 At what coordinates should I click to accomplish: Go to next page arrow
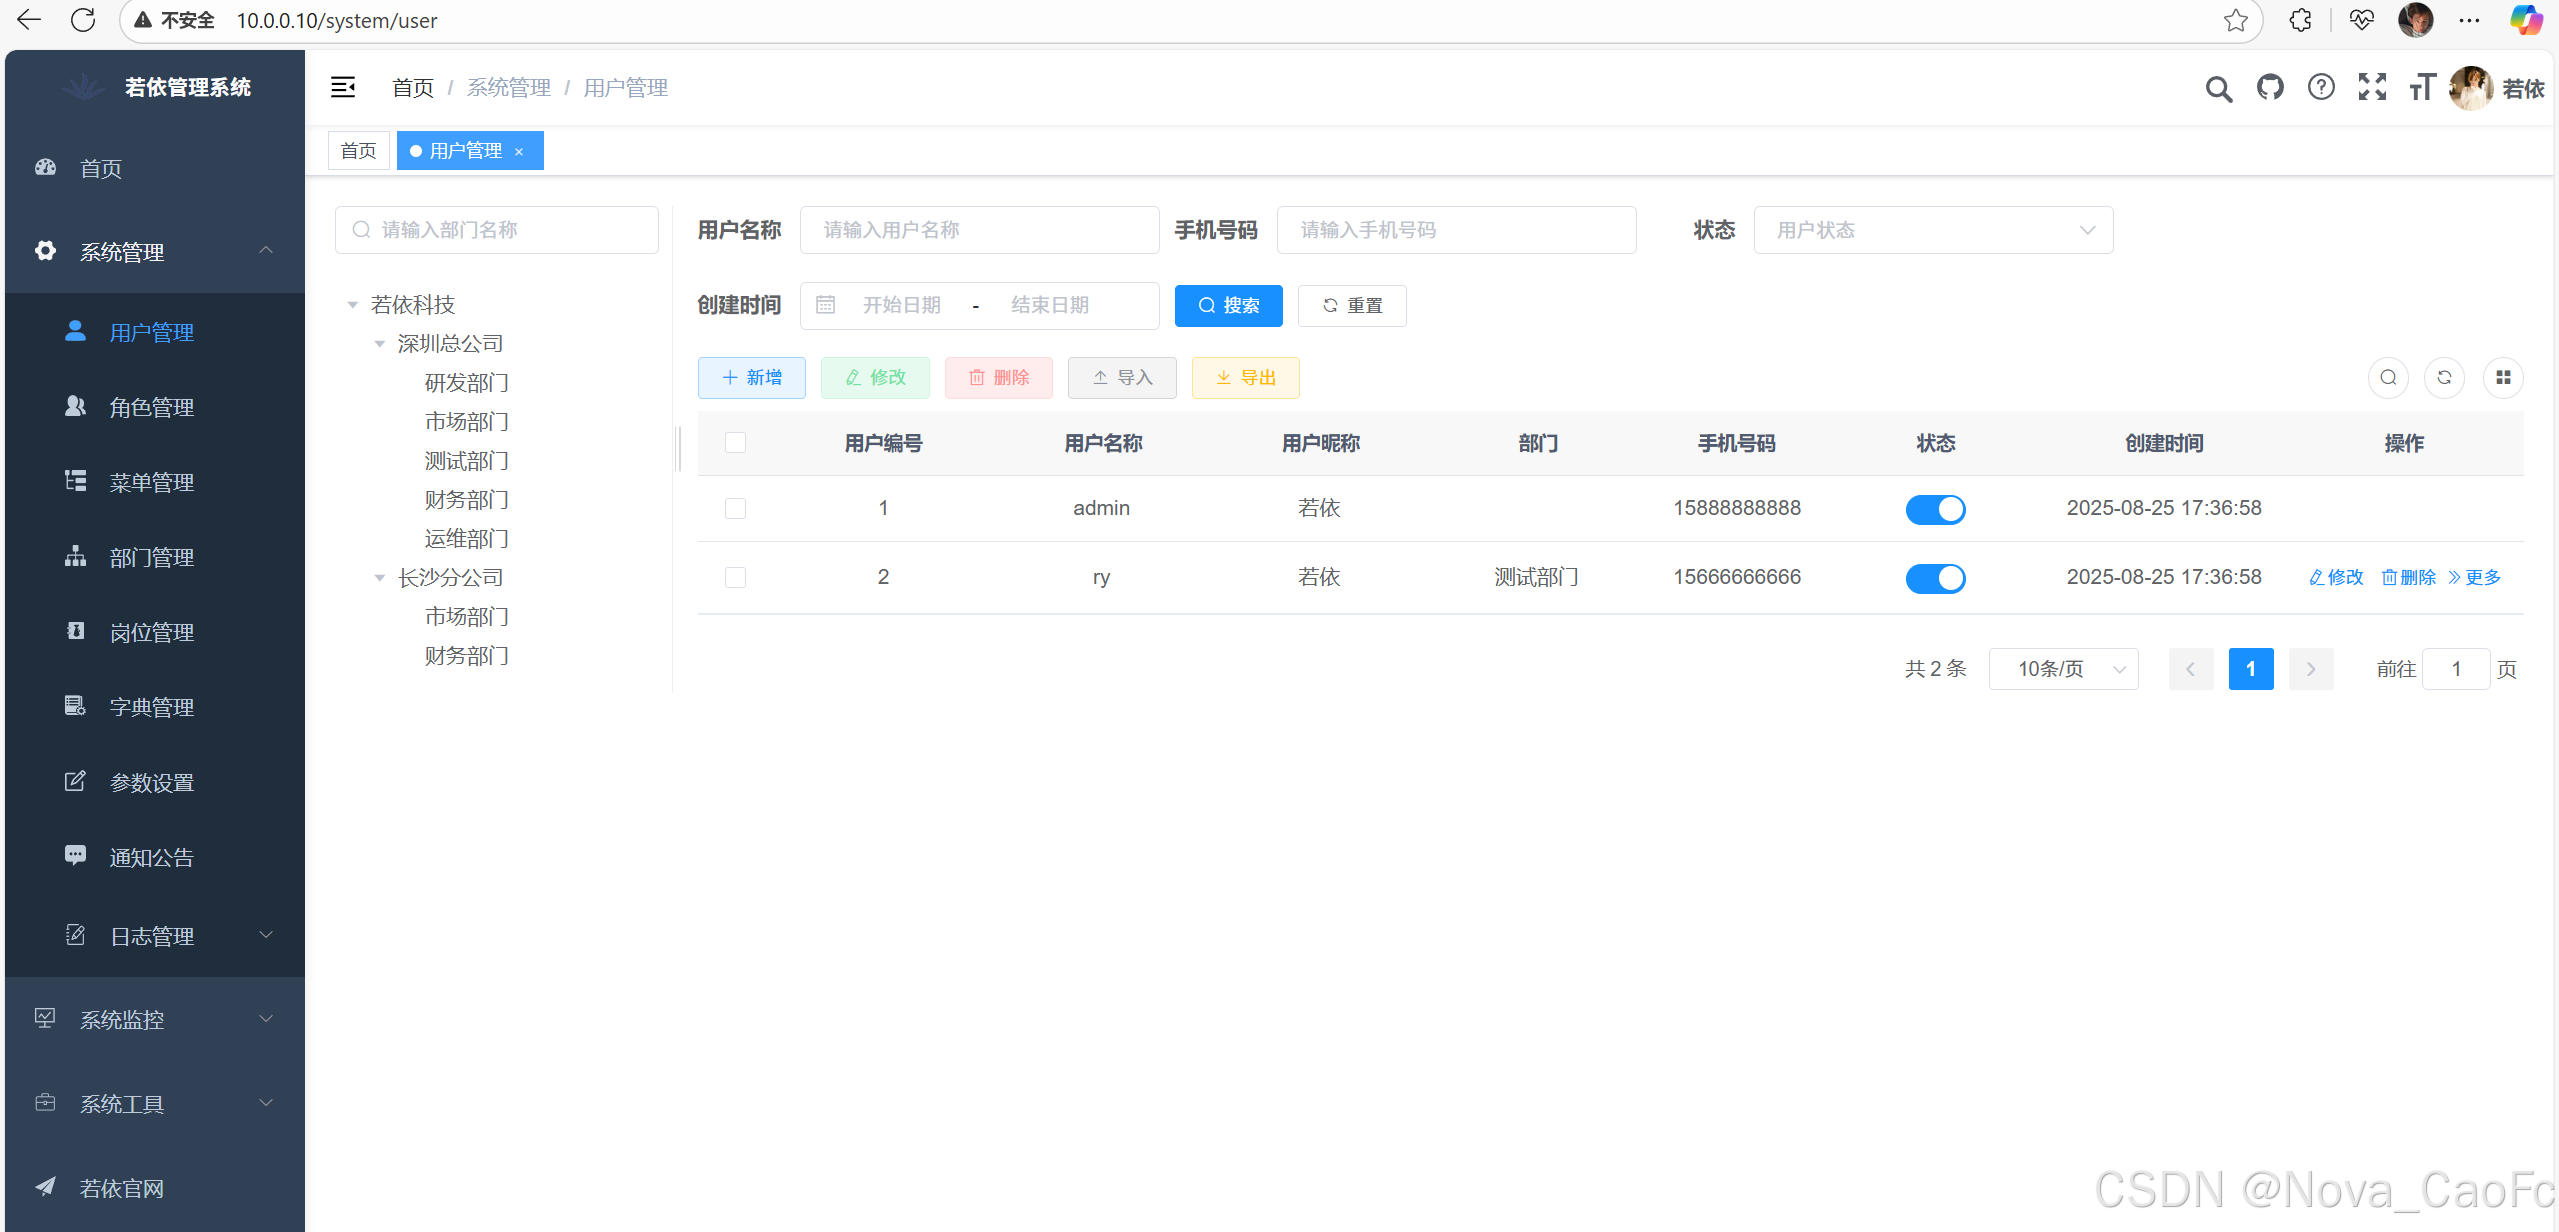(x=2311, y=669)
